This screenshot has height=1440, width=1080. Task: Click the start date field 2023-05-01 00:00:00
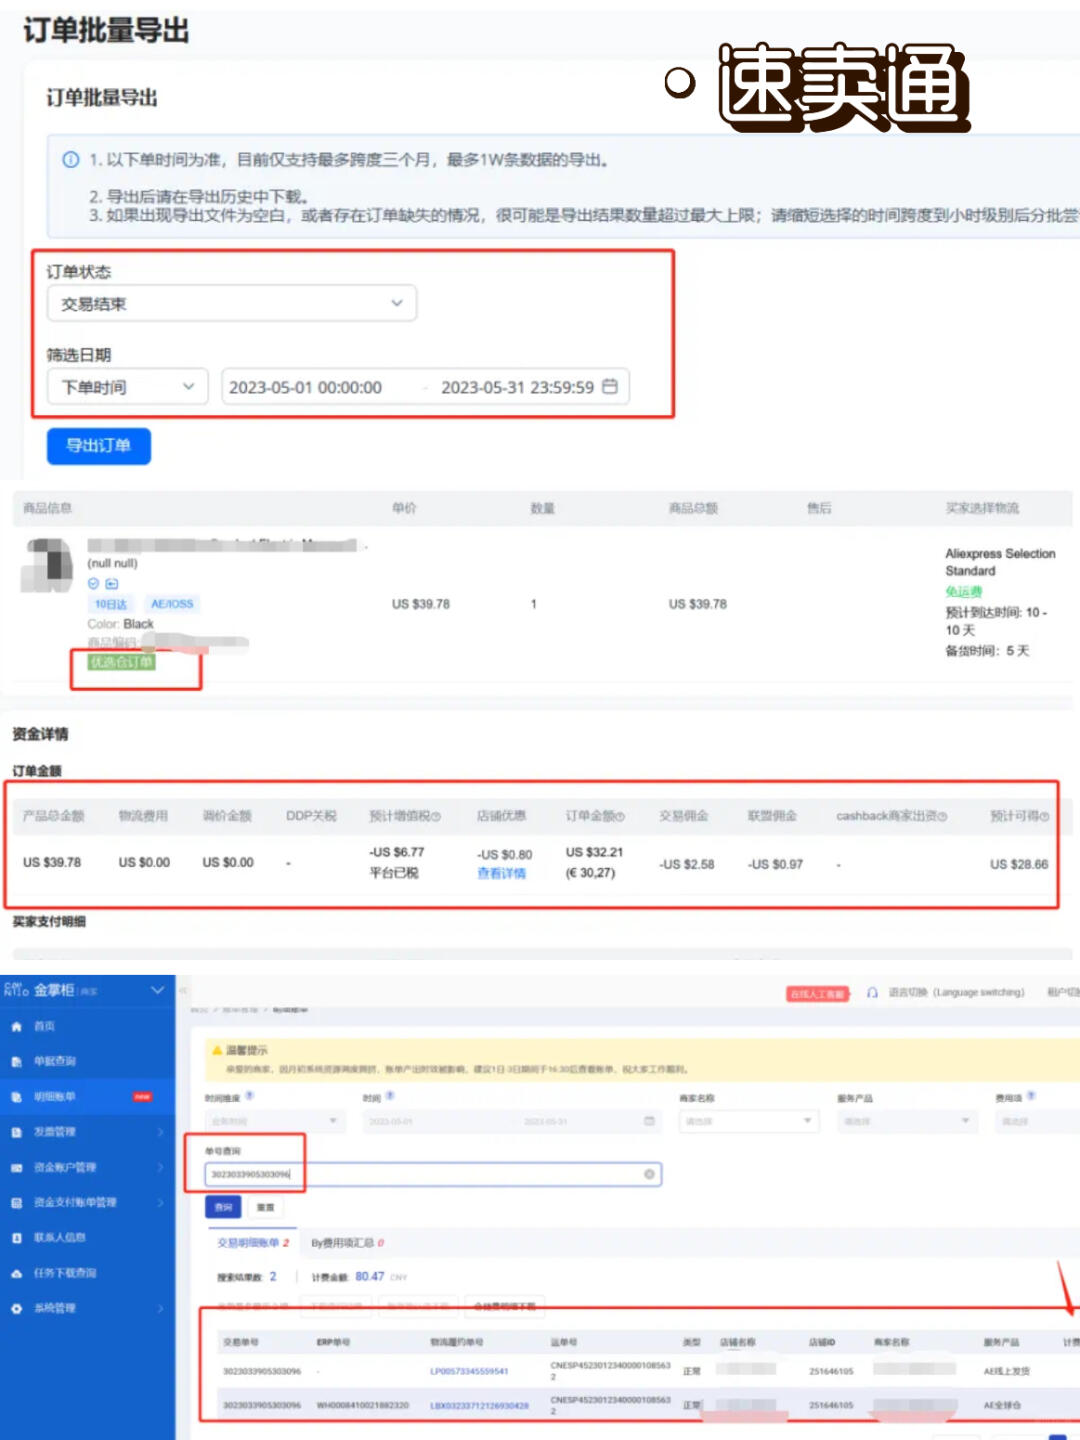pos(306,388)
